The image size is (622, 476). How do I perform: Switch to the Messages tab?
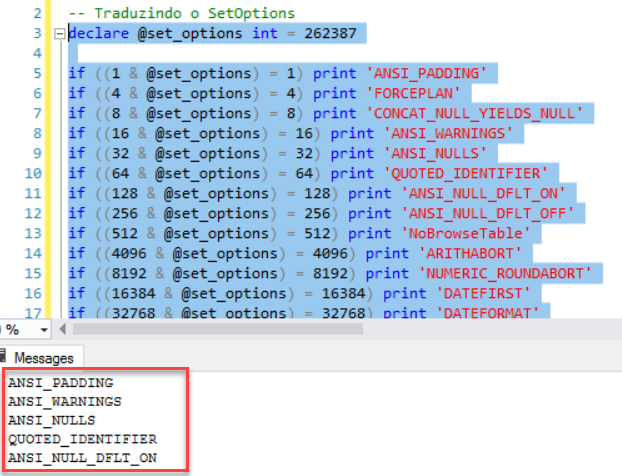(x=42, y=358)
